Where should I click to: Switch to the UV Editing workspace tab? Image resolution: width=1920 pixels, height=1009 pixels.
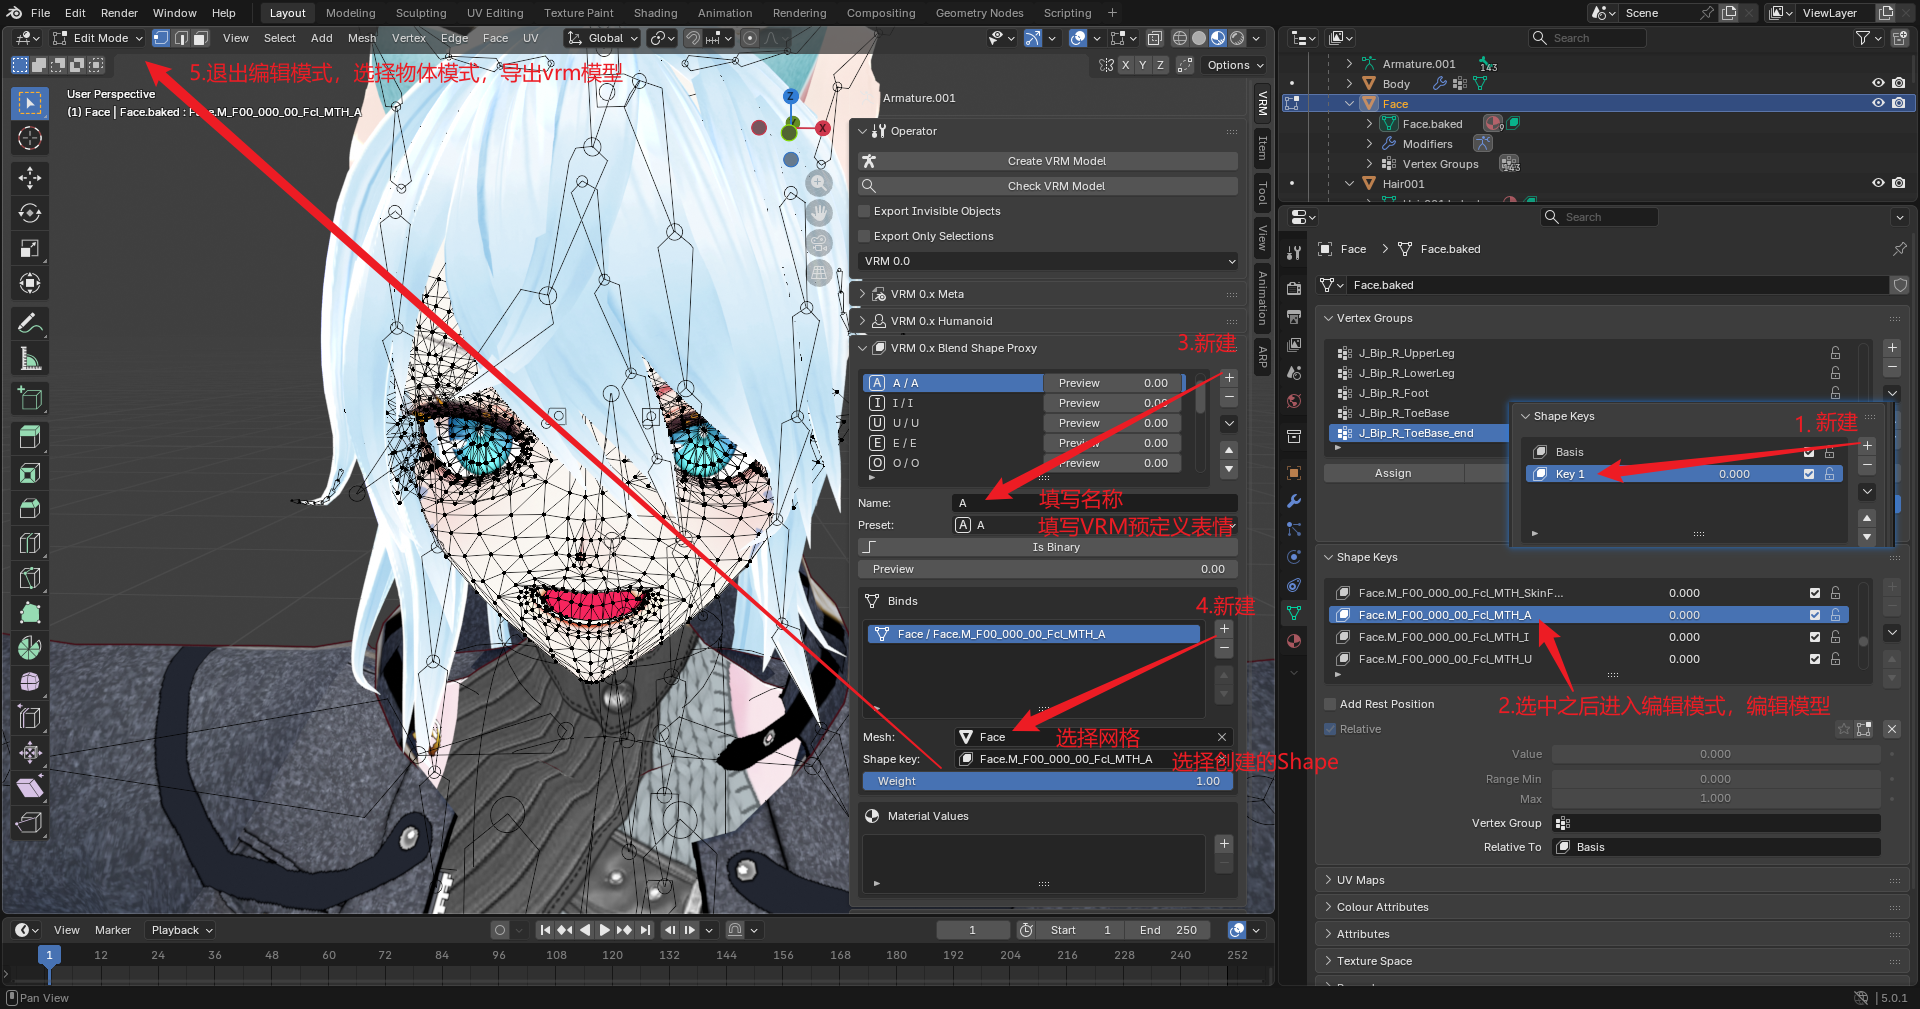[495, 13]
